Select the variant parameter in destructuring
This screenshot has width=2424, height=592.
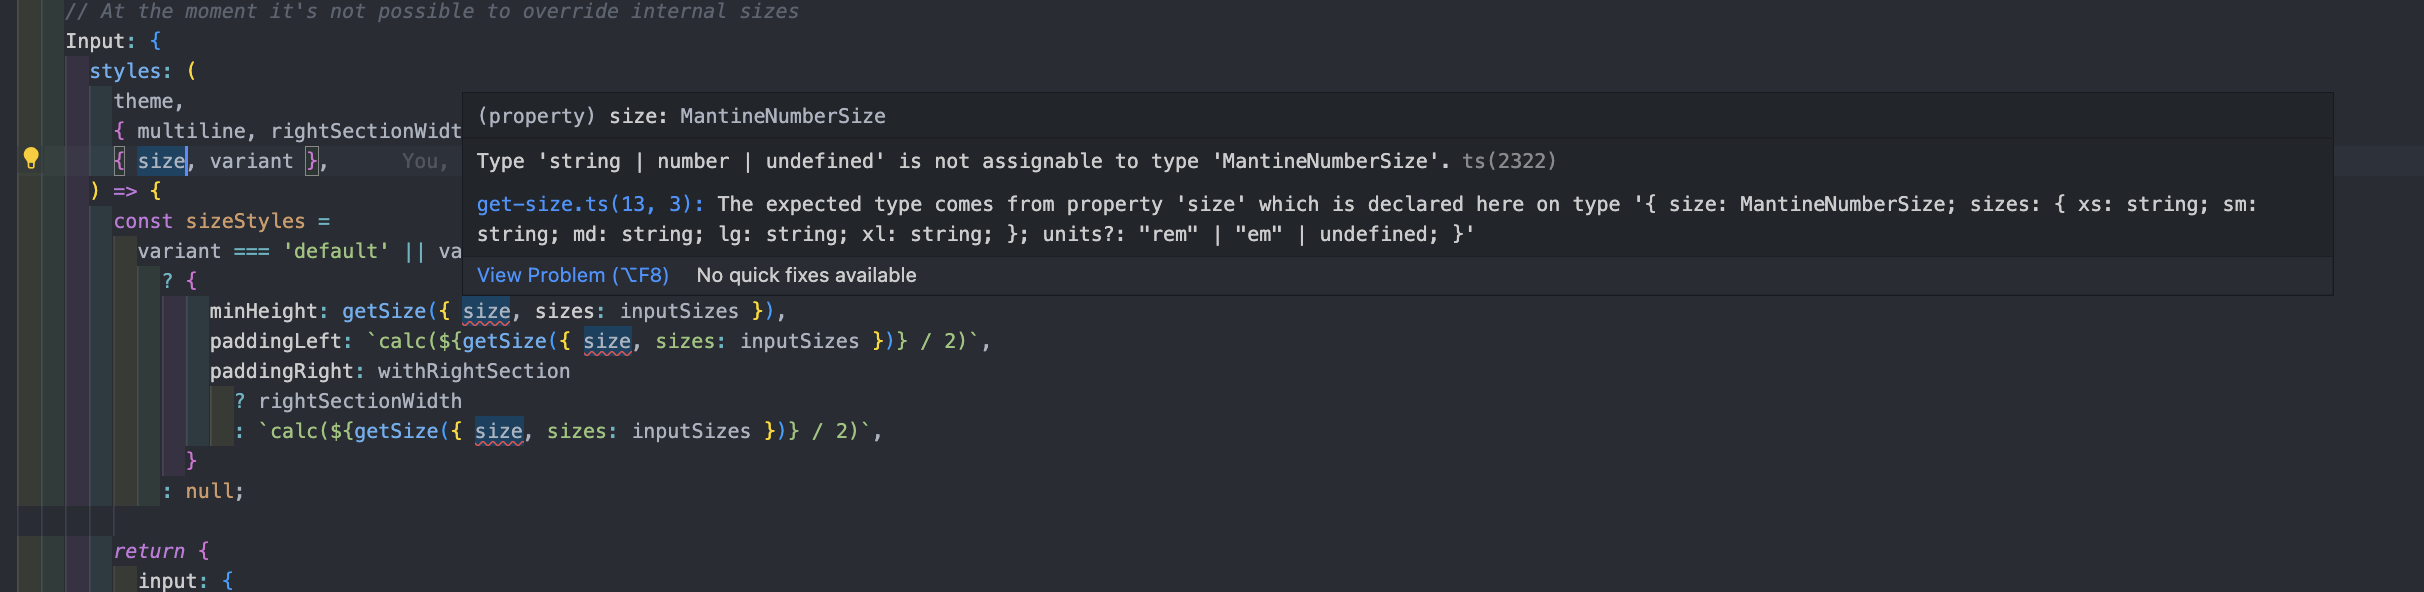pos(251,160)
